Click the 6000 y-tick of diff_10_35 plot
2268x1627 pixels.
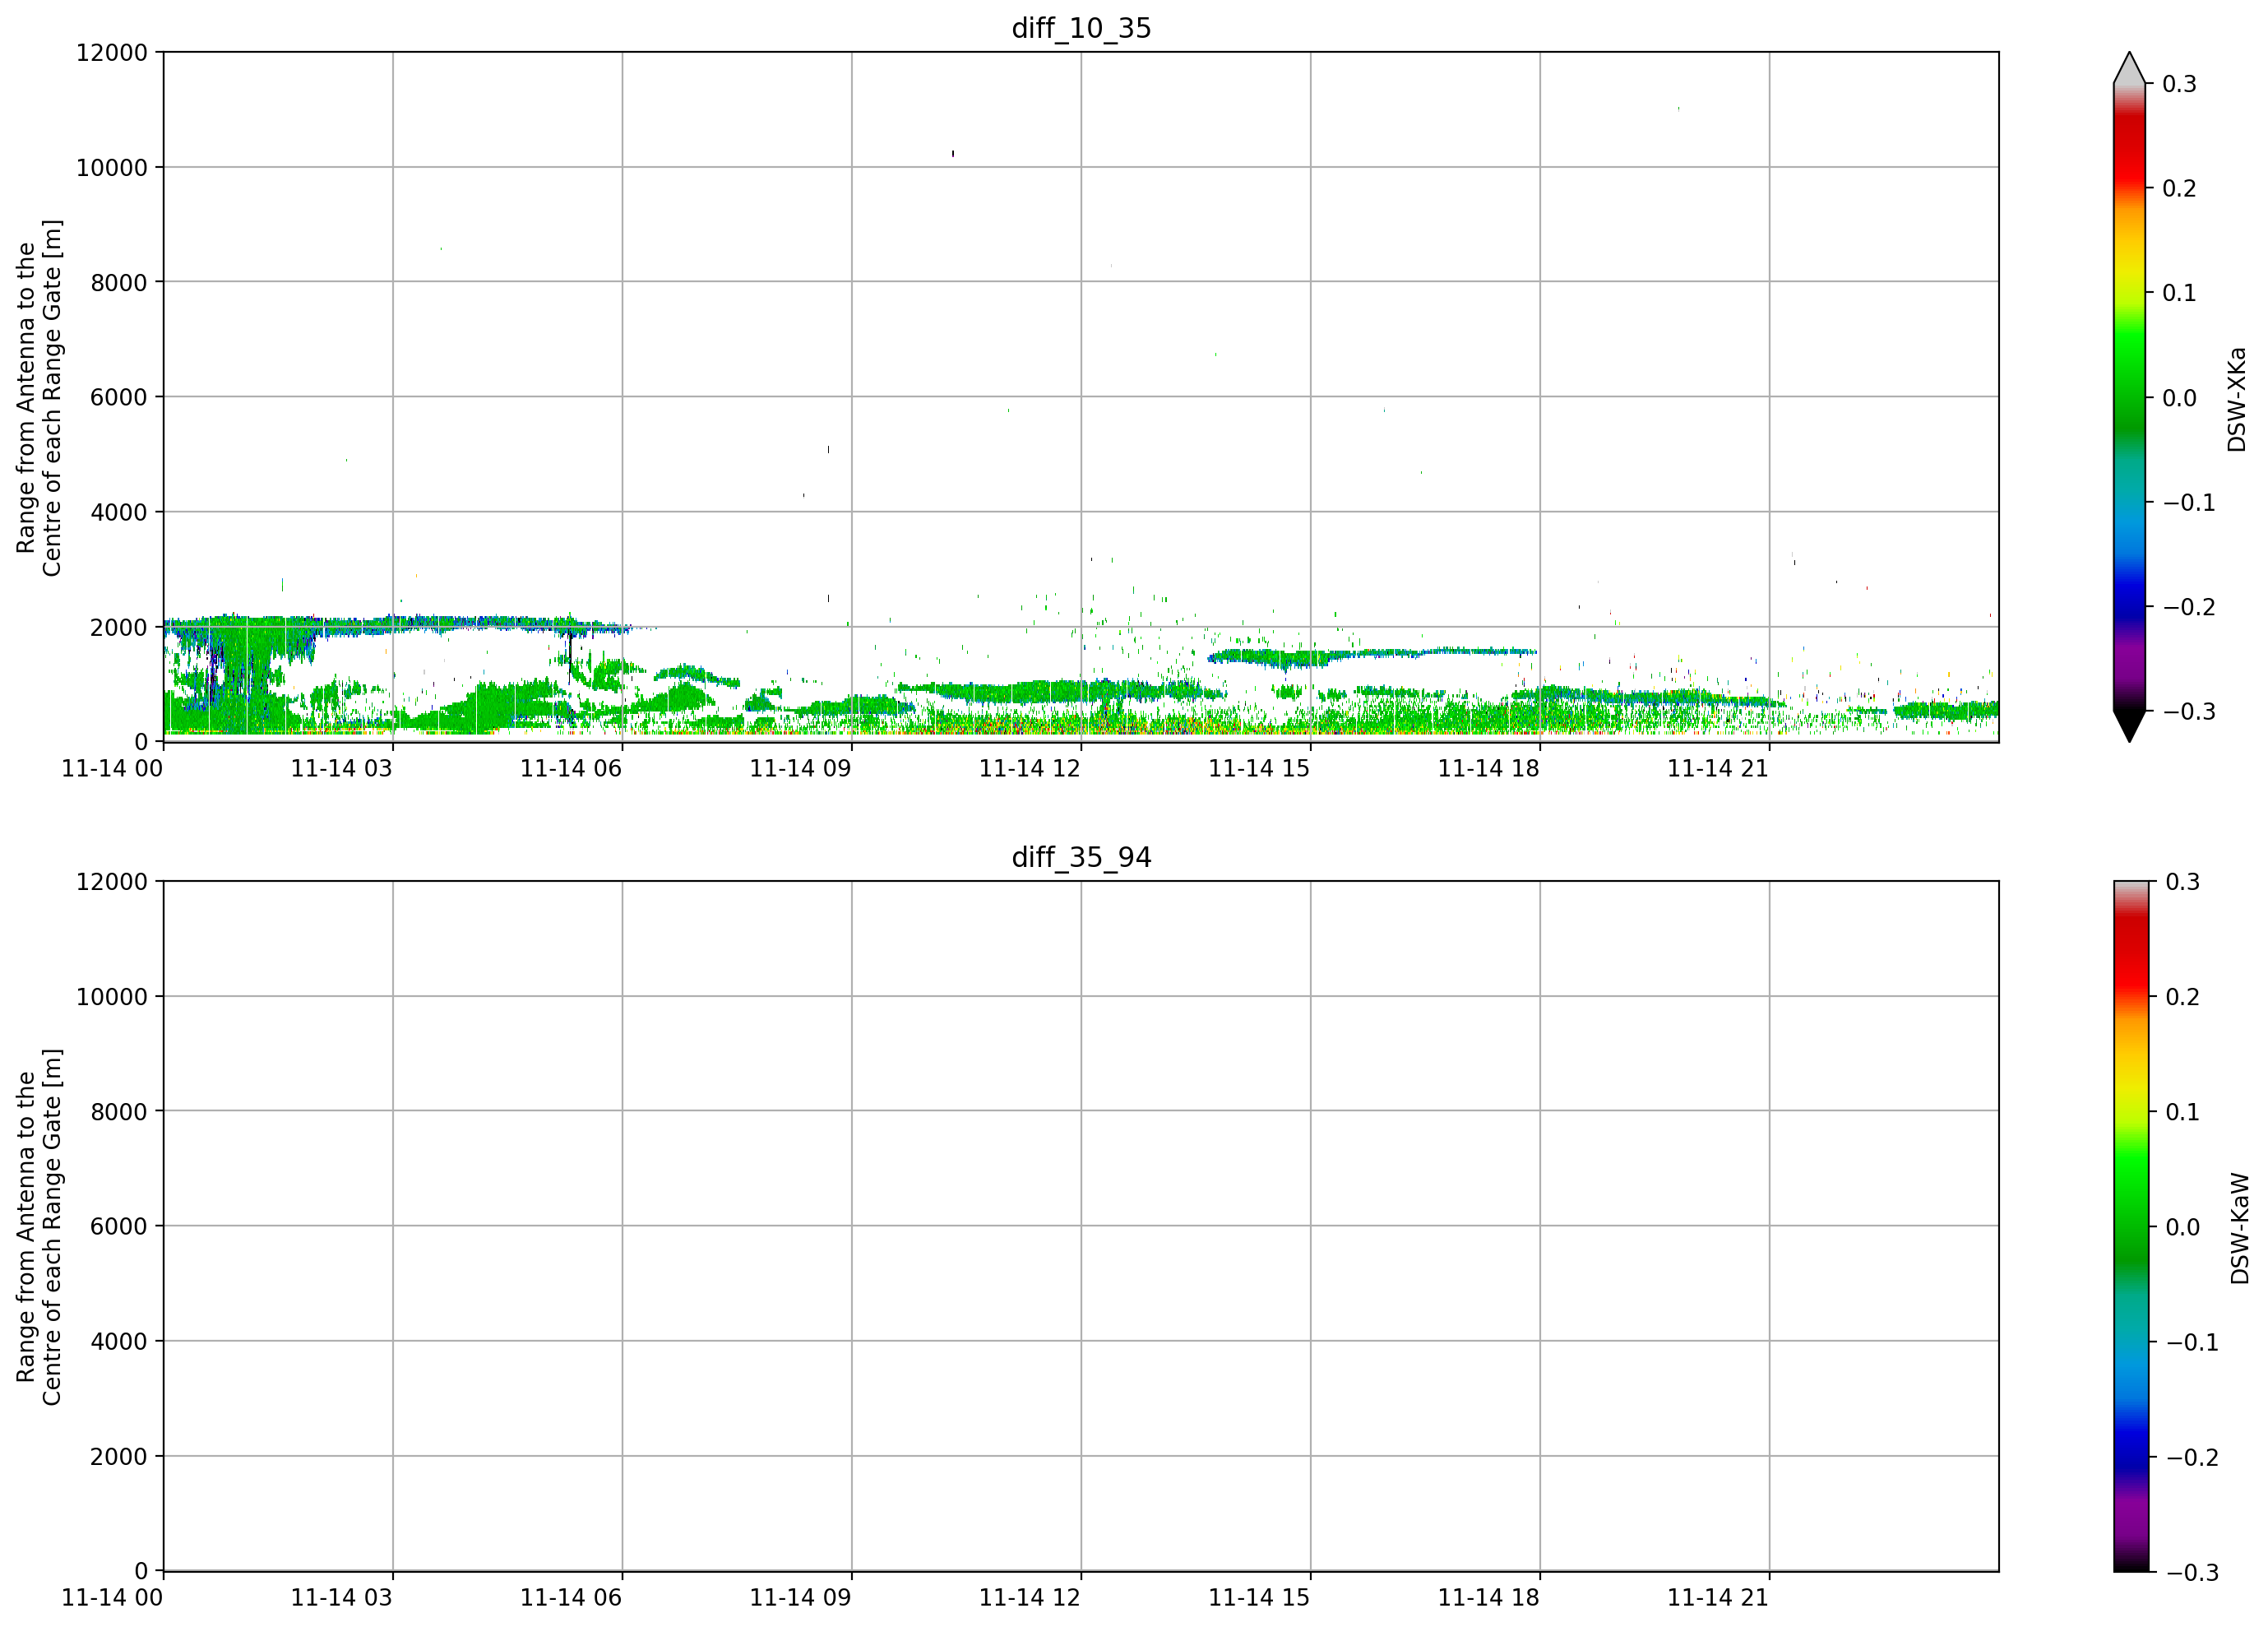click(x=119, y=397)
